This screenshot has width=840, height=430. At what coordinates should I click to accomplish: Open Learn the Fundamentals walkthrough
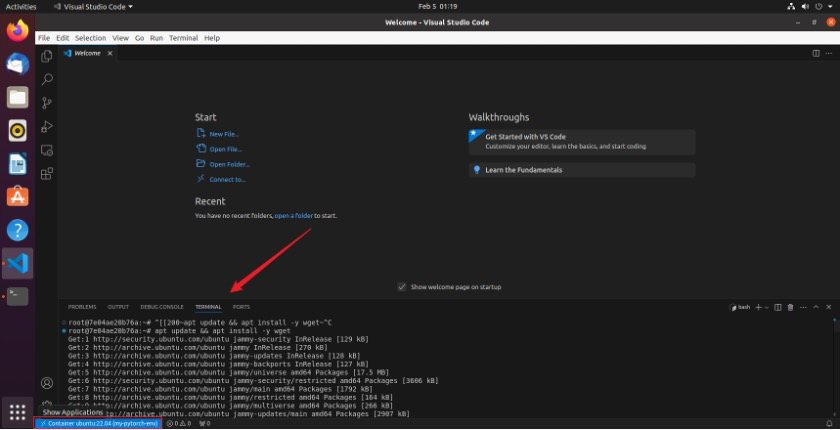point(582,170)
